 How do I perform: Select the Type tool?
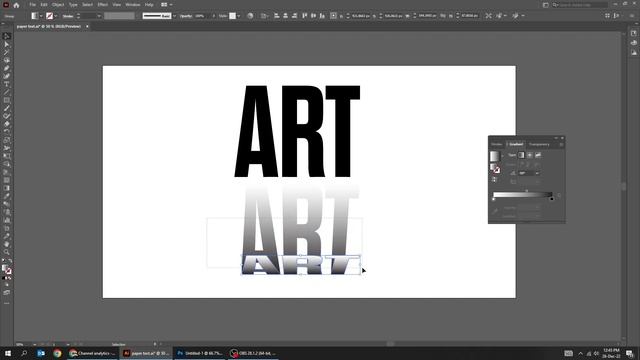[7, 84]
